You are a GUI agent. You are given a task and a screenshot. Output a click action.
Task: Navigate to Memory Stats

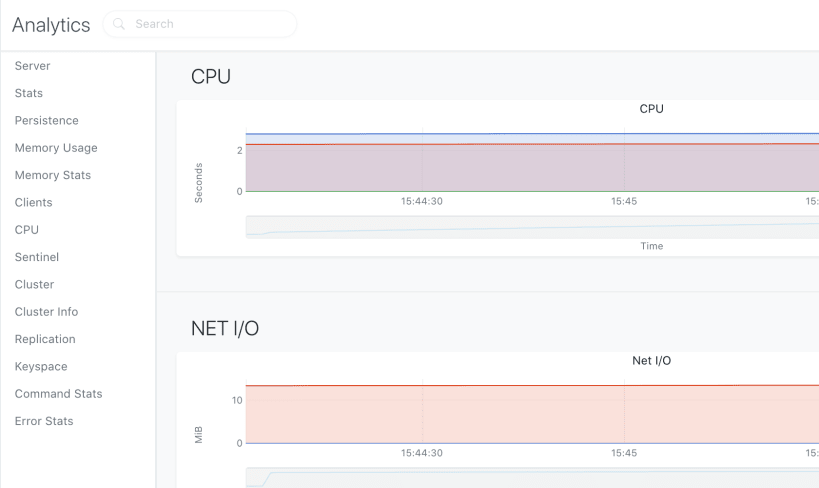click(53, 175)
